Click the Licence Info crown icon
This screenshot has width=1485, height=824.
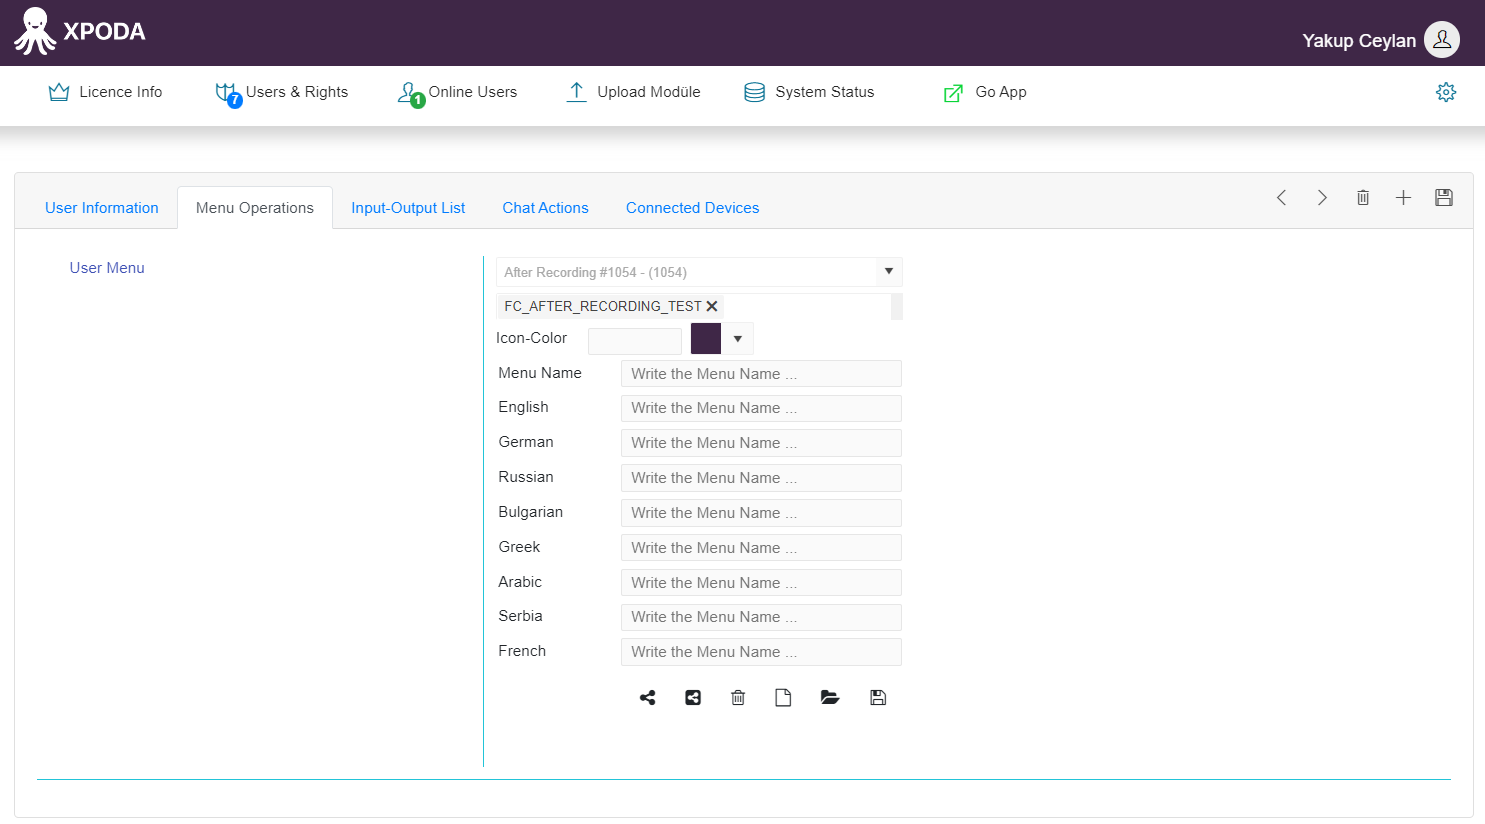coord(59,92)
